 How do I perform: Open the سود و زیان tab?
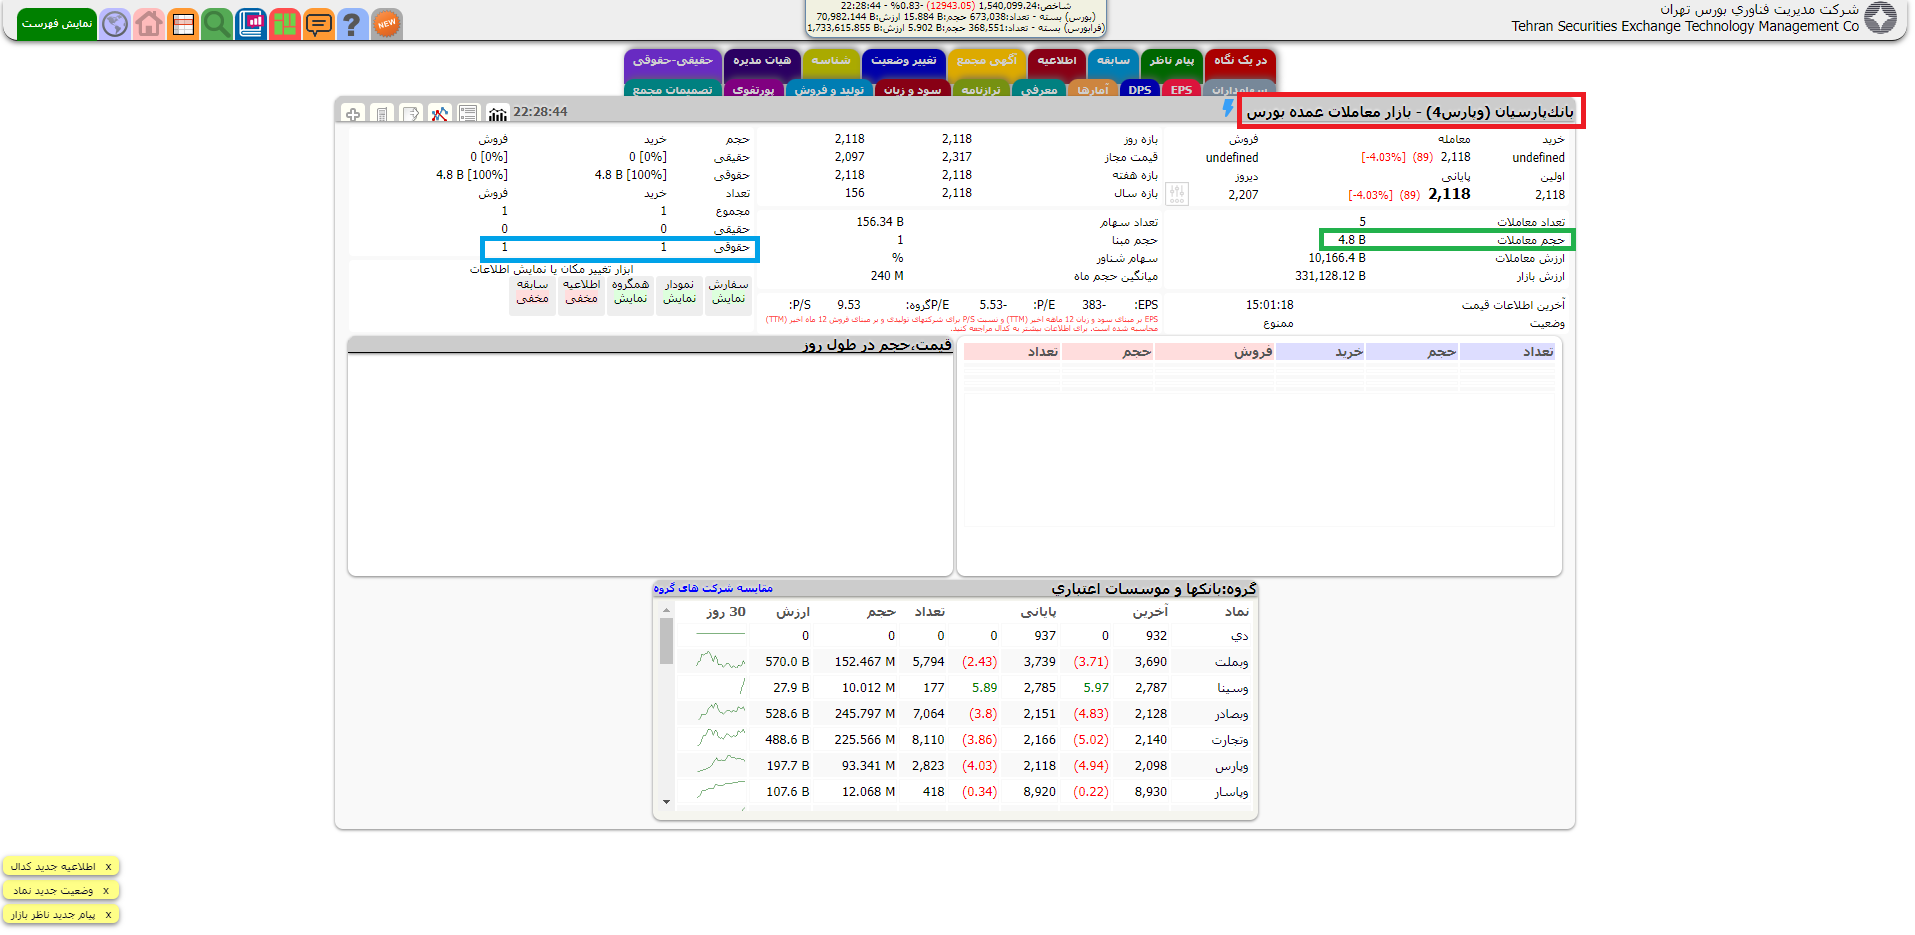pyautogui.click(x=912, y=90)
